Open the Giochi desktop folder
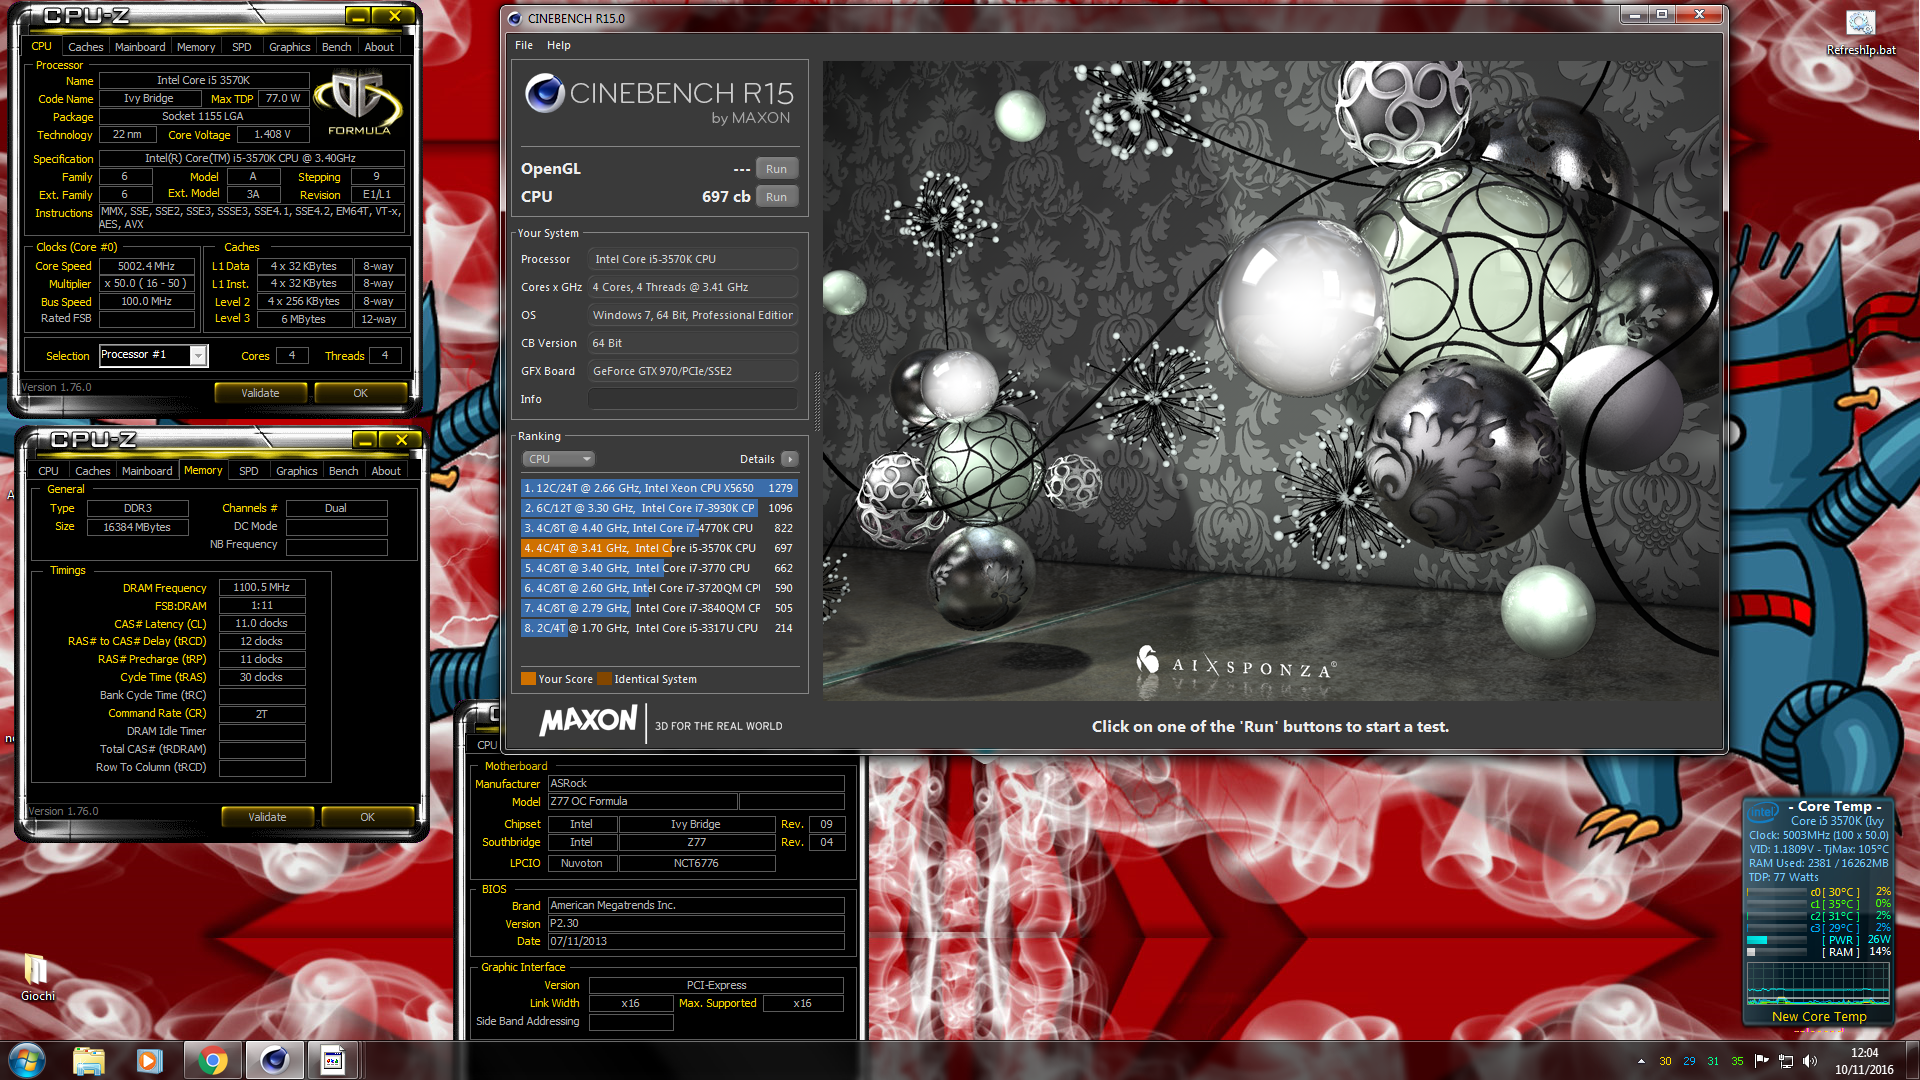This screenshot has width=1920, height=1080. 37,977
